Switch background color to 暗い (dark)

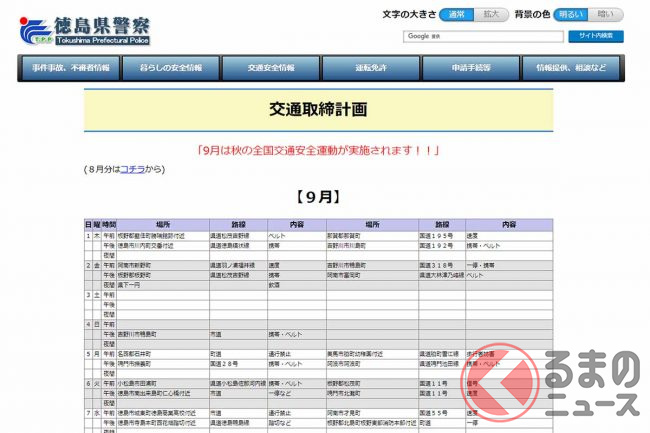point(604,15)
